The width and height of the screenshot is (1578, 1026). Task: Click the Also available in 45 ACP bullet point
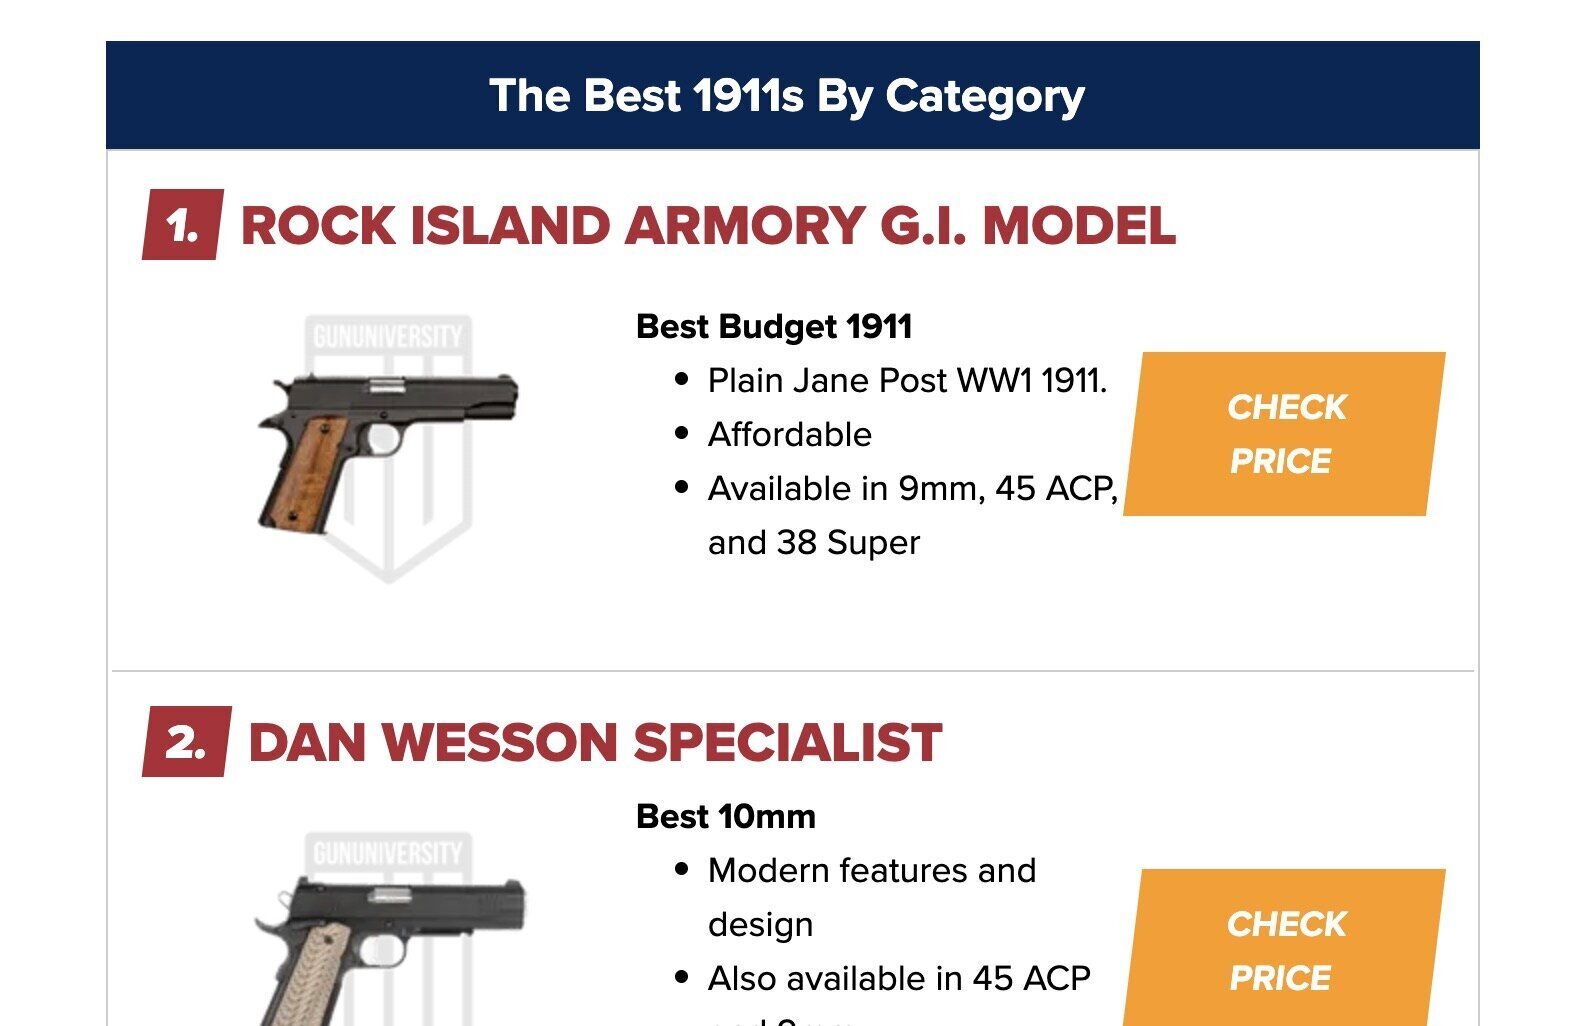(897, 977)
